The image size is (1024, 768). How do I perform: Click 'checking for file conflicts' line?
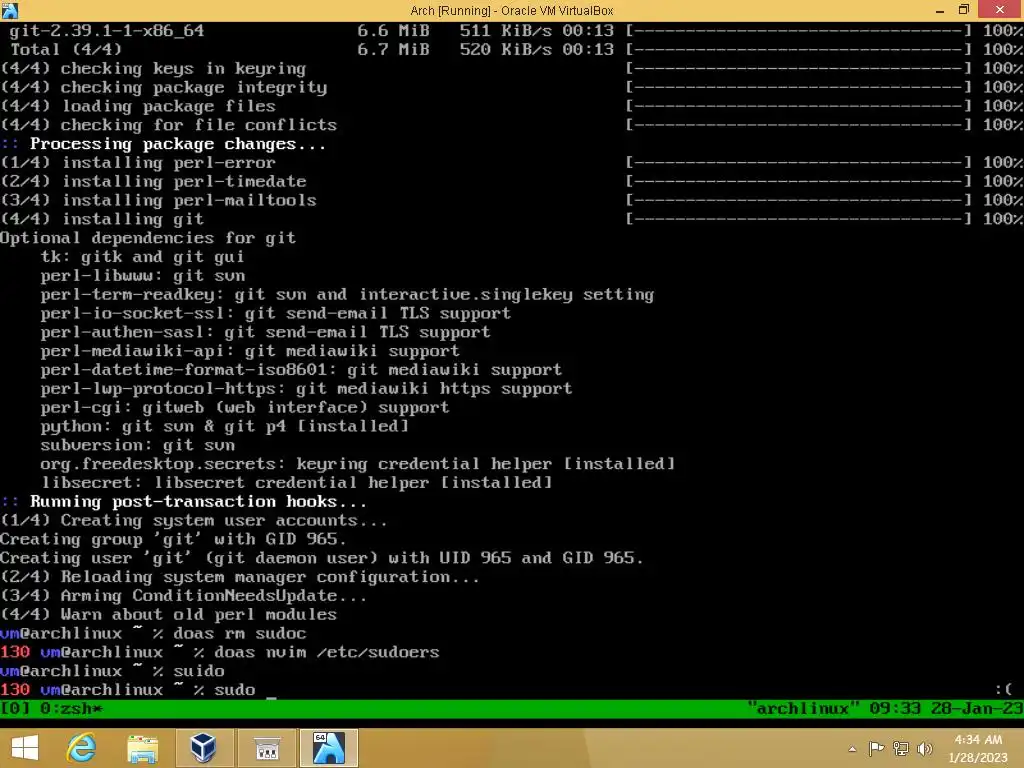point(168,125)
